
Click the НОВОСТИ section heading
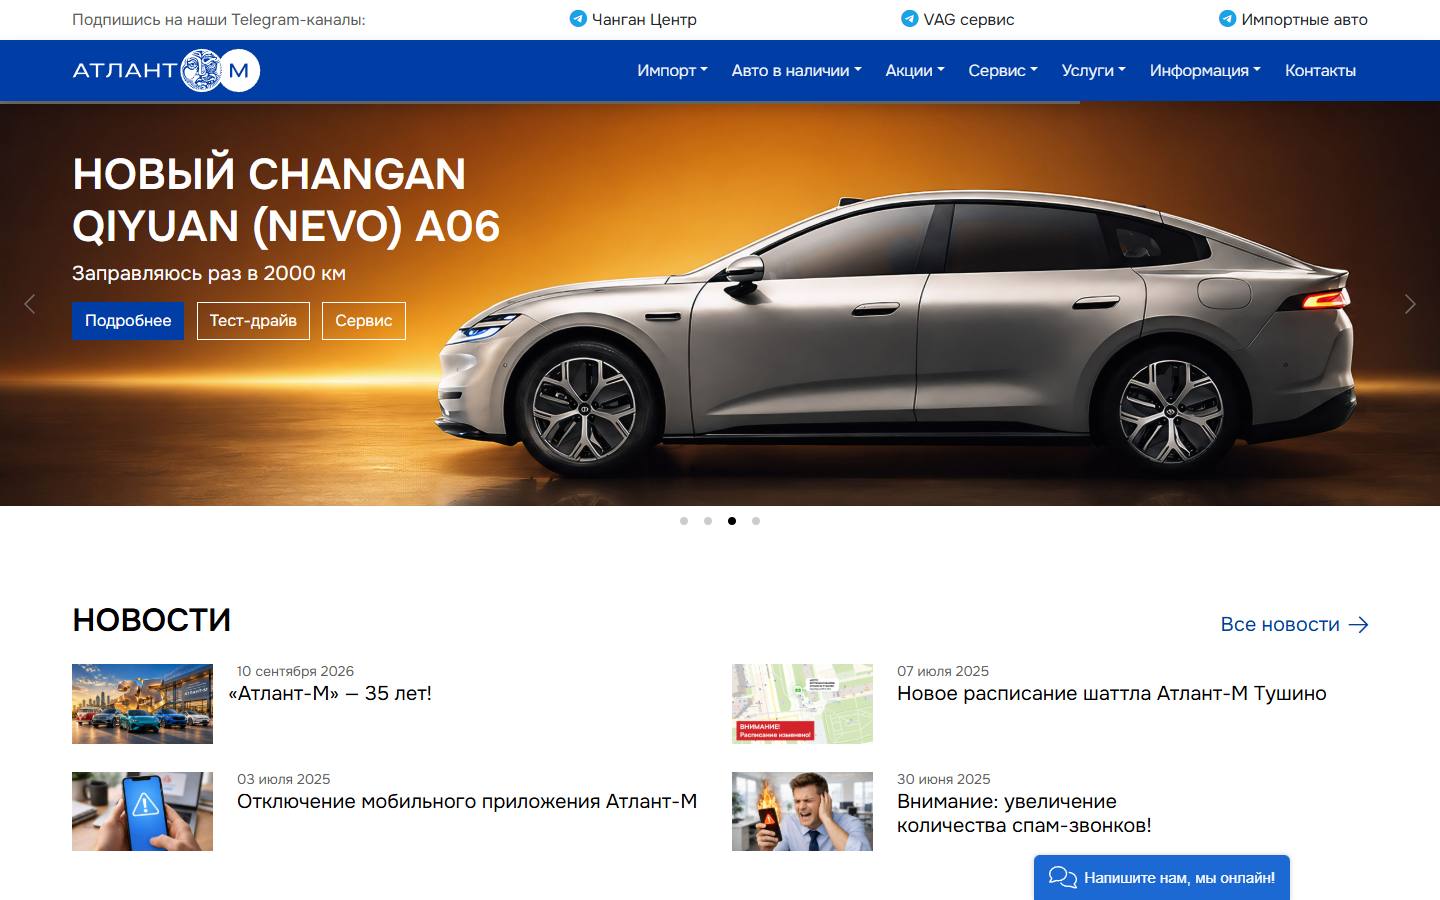(x=152, y=620)
